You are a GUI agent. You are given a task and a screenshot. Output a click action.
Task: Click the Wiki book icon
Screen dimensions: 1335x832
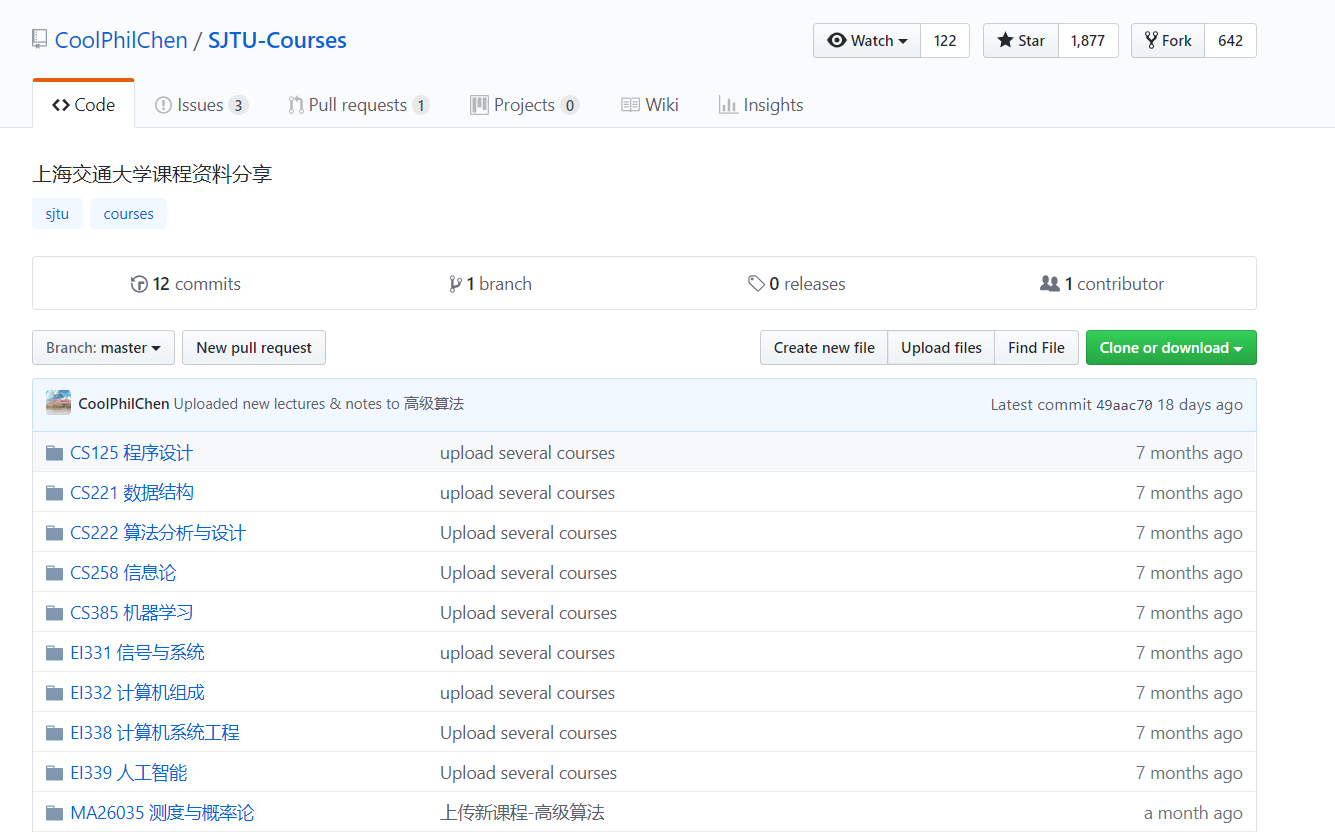630,105
